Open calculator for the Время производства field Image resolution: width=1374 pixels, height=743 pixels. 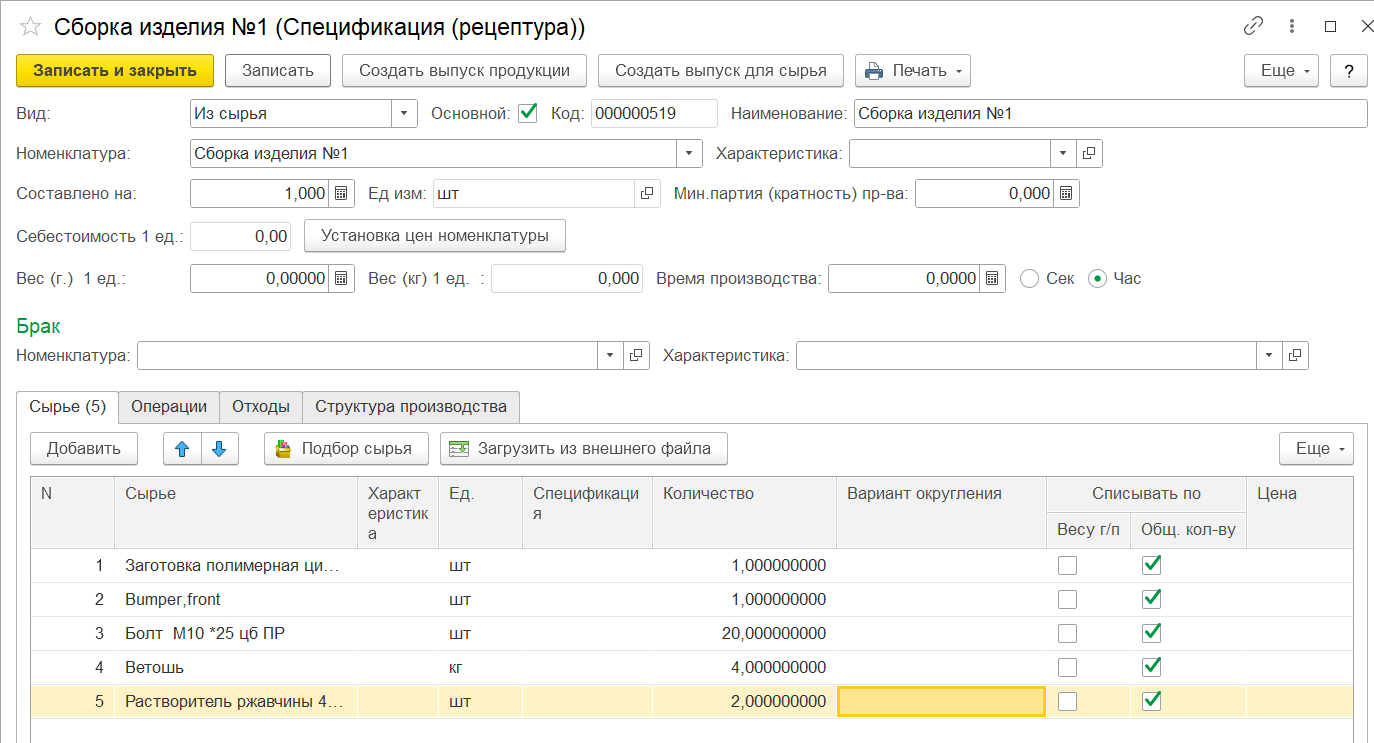(x=992, y=279)
